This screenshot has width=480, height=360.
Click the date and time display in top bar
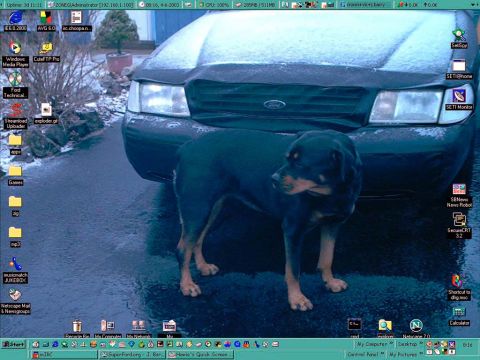pyautogui.click(x=159, y=5)
